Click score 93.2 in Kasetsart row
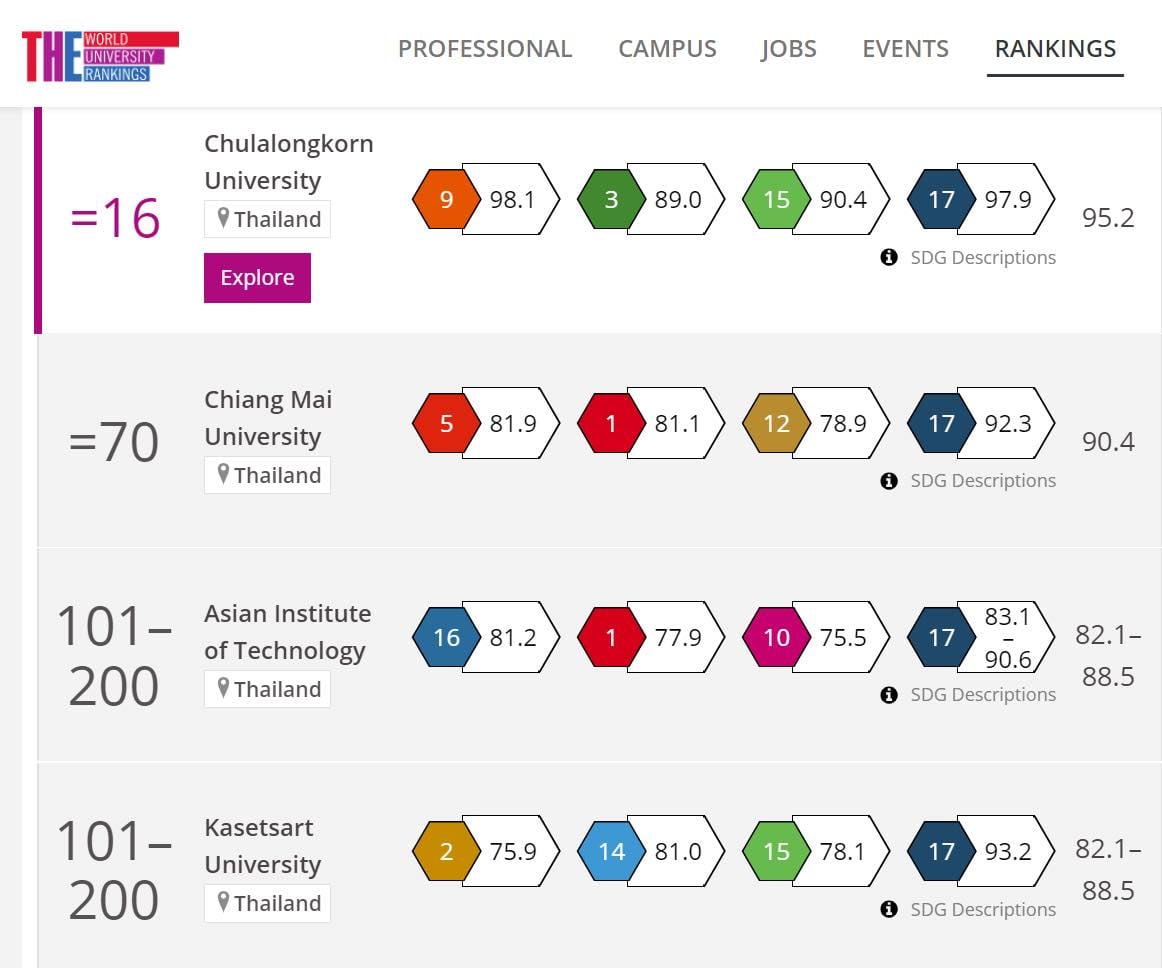 pos(1008,852)
